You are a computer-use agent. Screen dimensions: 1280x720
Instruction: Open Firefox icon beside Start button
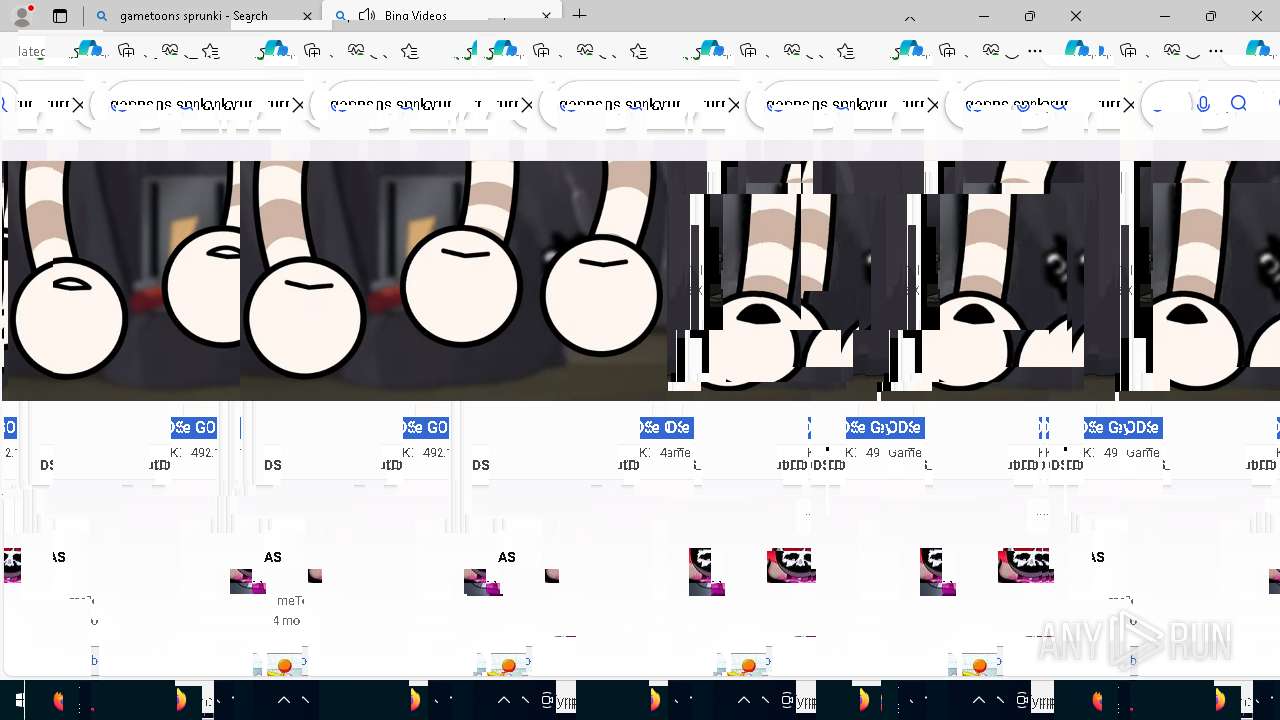(x=58, y=700)
